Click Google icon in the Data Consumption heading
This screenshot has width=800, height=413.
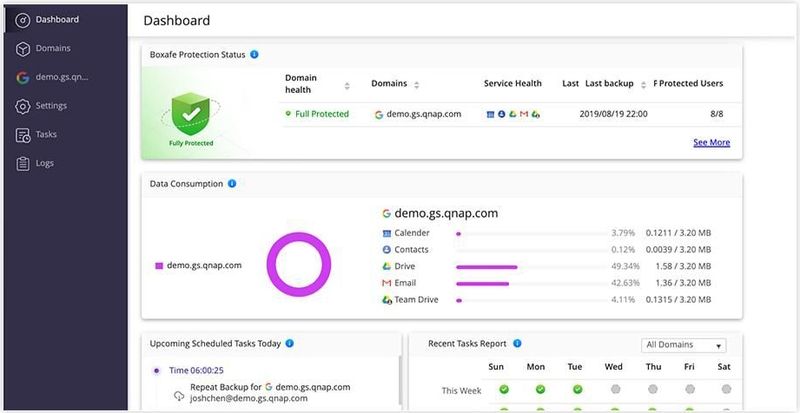[x=387, y=213]
